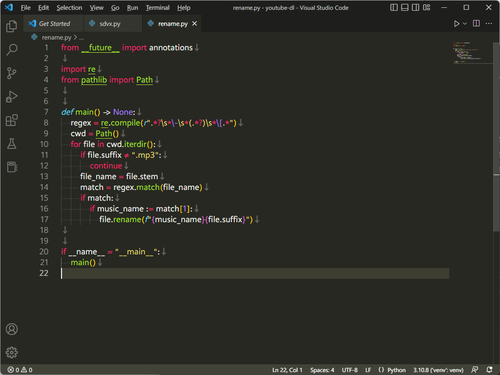Click the editor vertical scrollbar

496,136
